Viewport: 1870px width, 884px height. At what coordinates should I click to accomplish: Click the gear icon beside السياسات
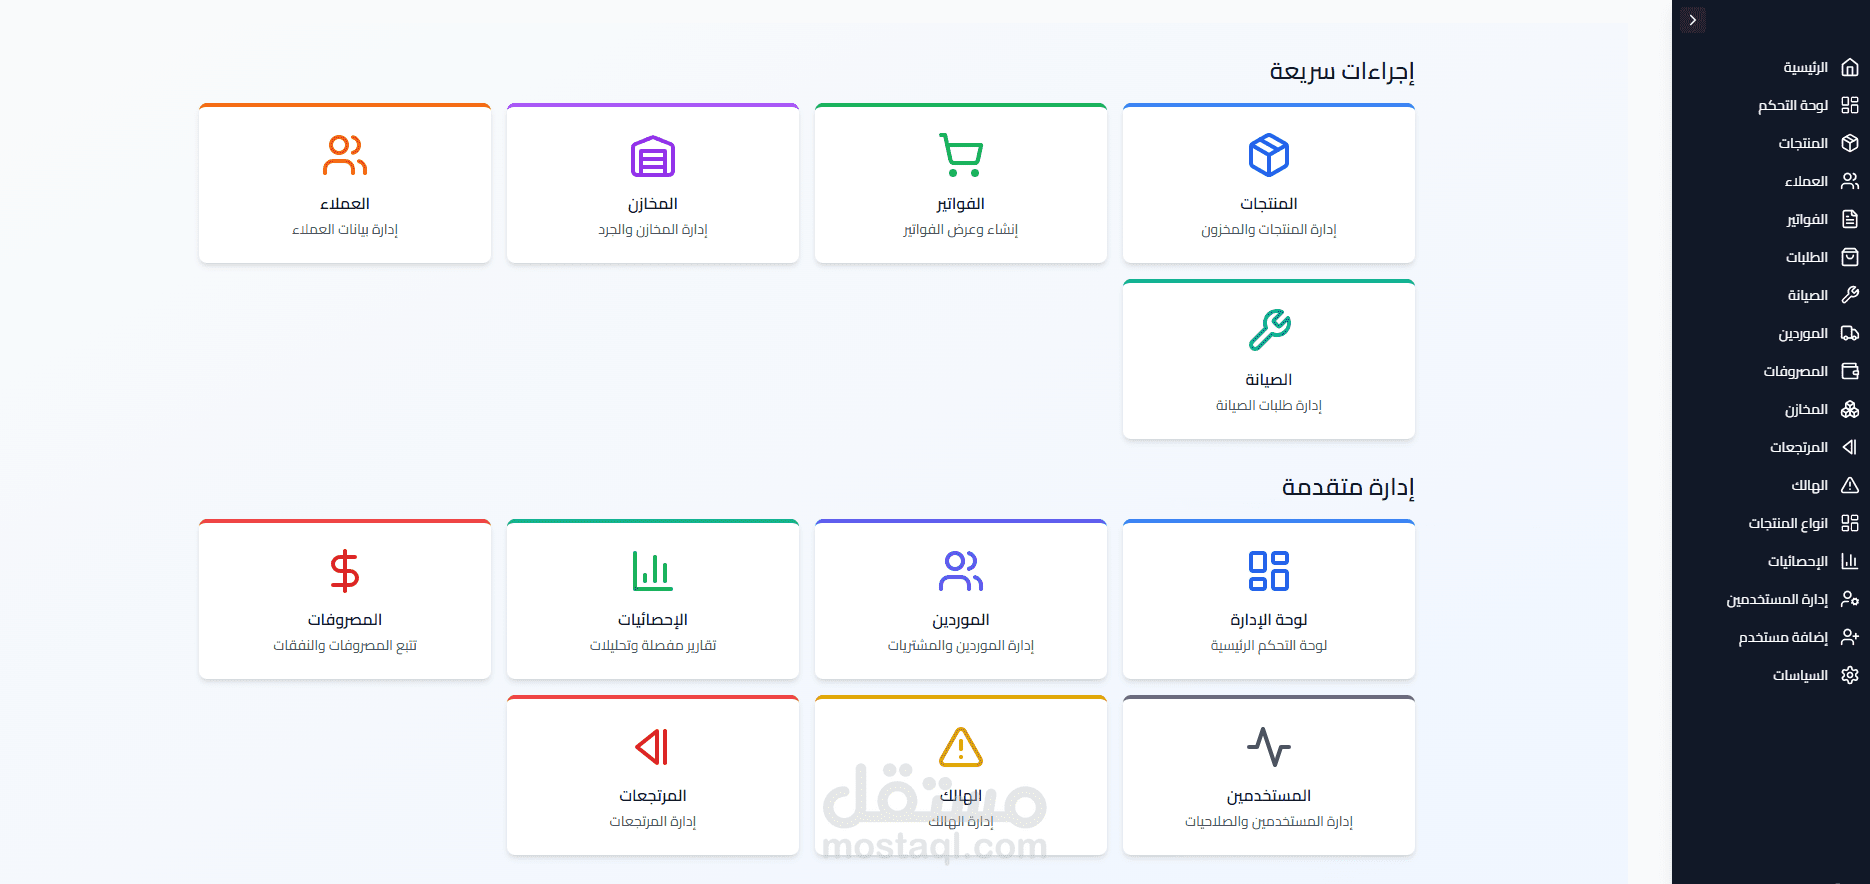(x=1850, y=675)
